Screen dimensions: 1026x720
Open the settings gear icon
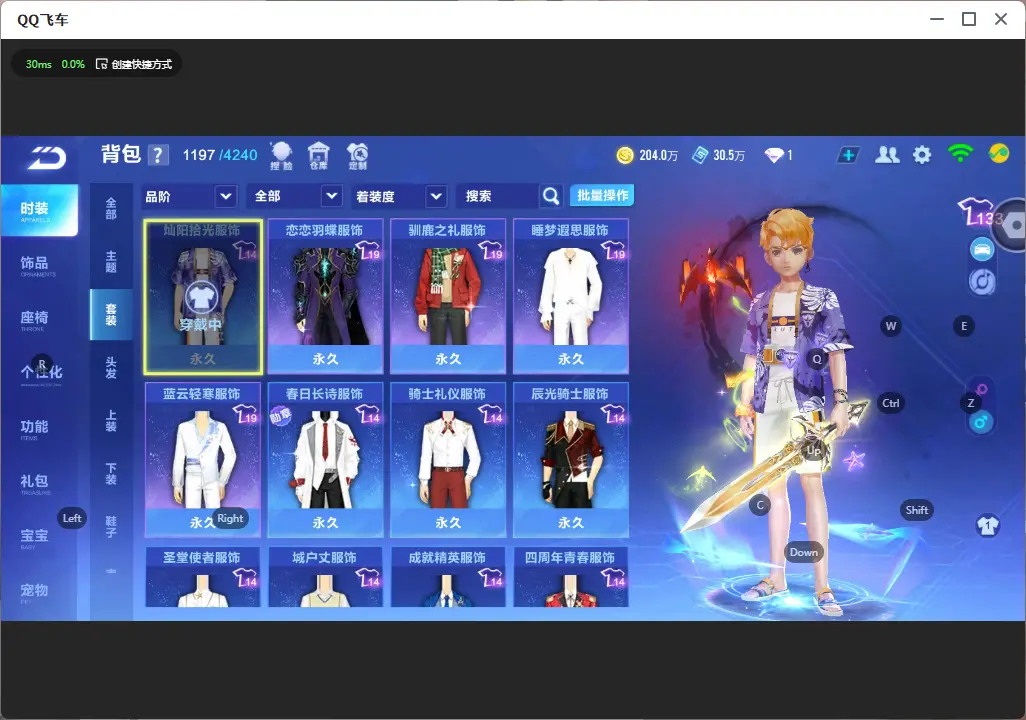[922, 155]
